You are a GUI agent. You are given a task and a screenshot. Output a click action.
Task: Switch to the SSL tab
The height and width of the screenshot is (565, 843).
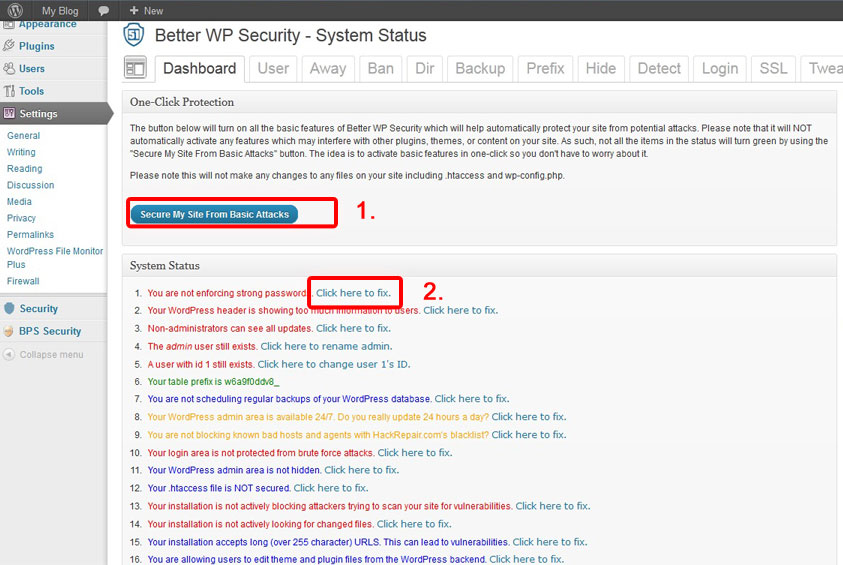(x=773, y=69)
